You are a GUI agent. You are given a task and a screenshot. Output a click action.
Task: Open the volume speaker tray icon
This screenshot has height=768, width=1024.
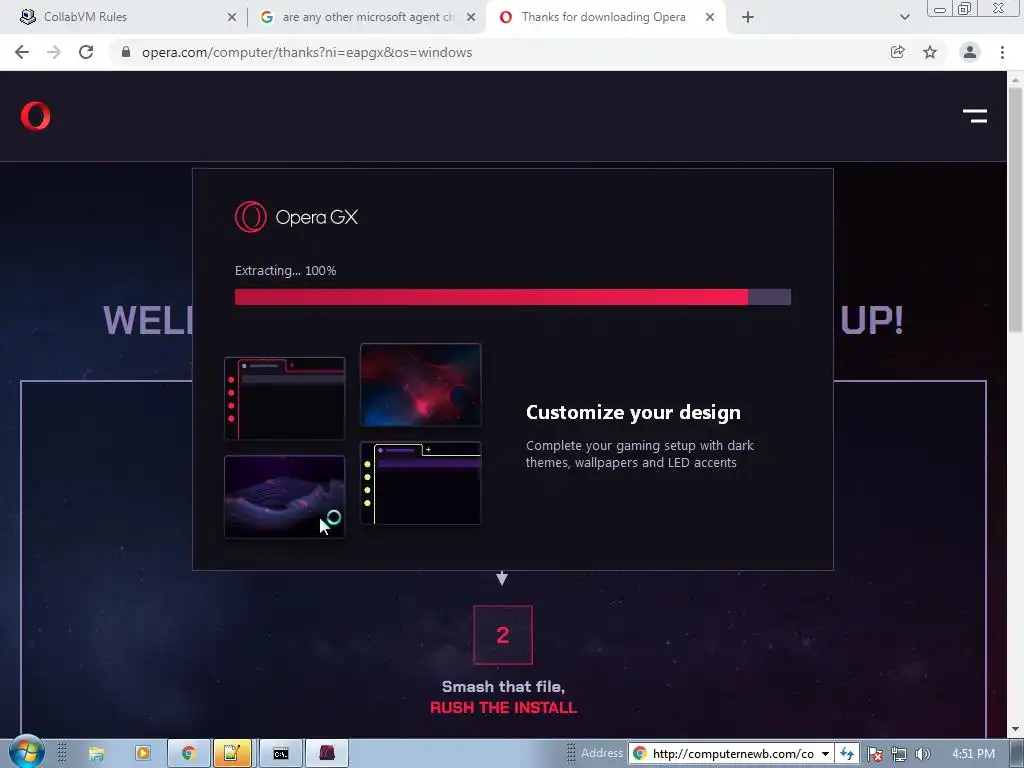point(922,754)
